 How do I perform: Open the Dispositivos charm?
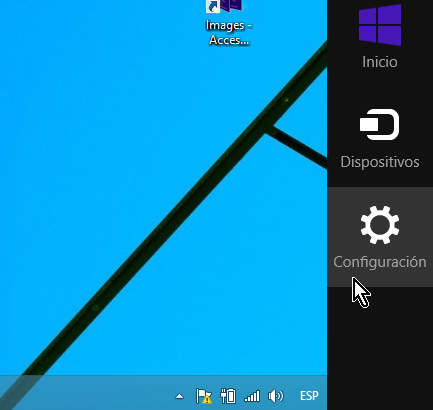pos(380,137)
